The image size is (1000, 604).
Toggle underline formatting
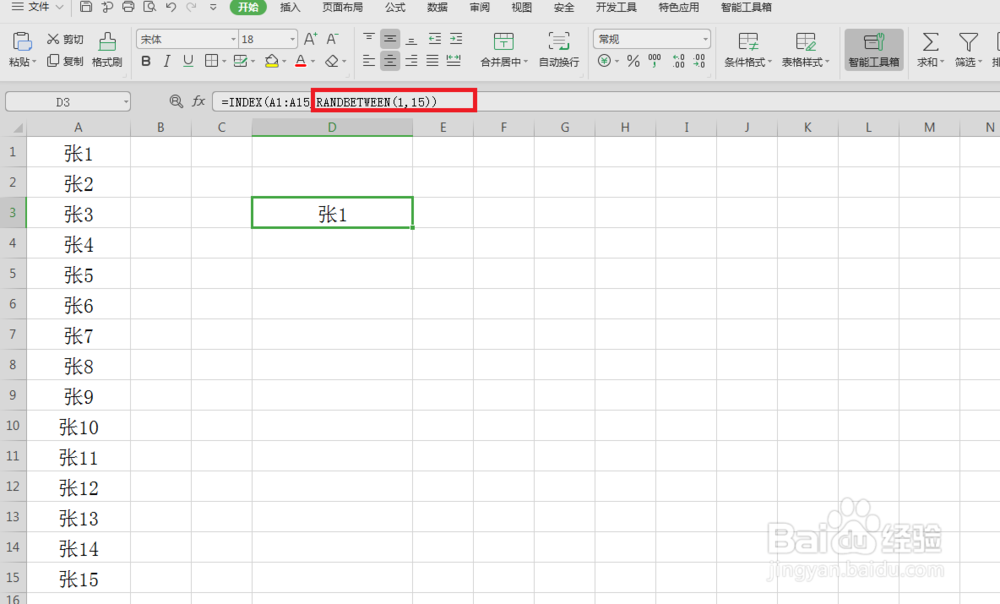click(x=188, y=61)
